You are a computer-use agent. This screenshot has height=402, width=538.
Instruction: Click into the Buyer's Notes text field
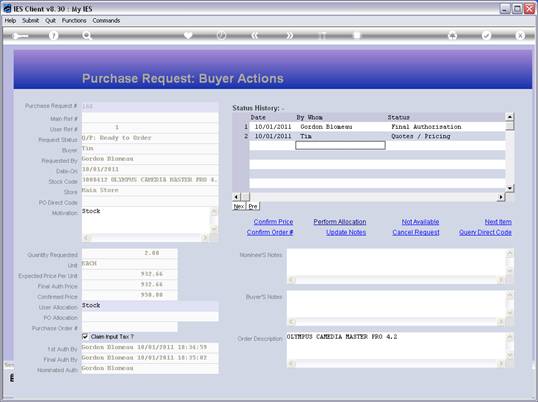click(396, 304)
